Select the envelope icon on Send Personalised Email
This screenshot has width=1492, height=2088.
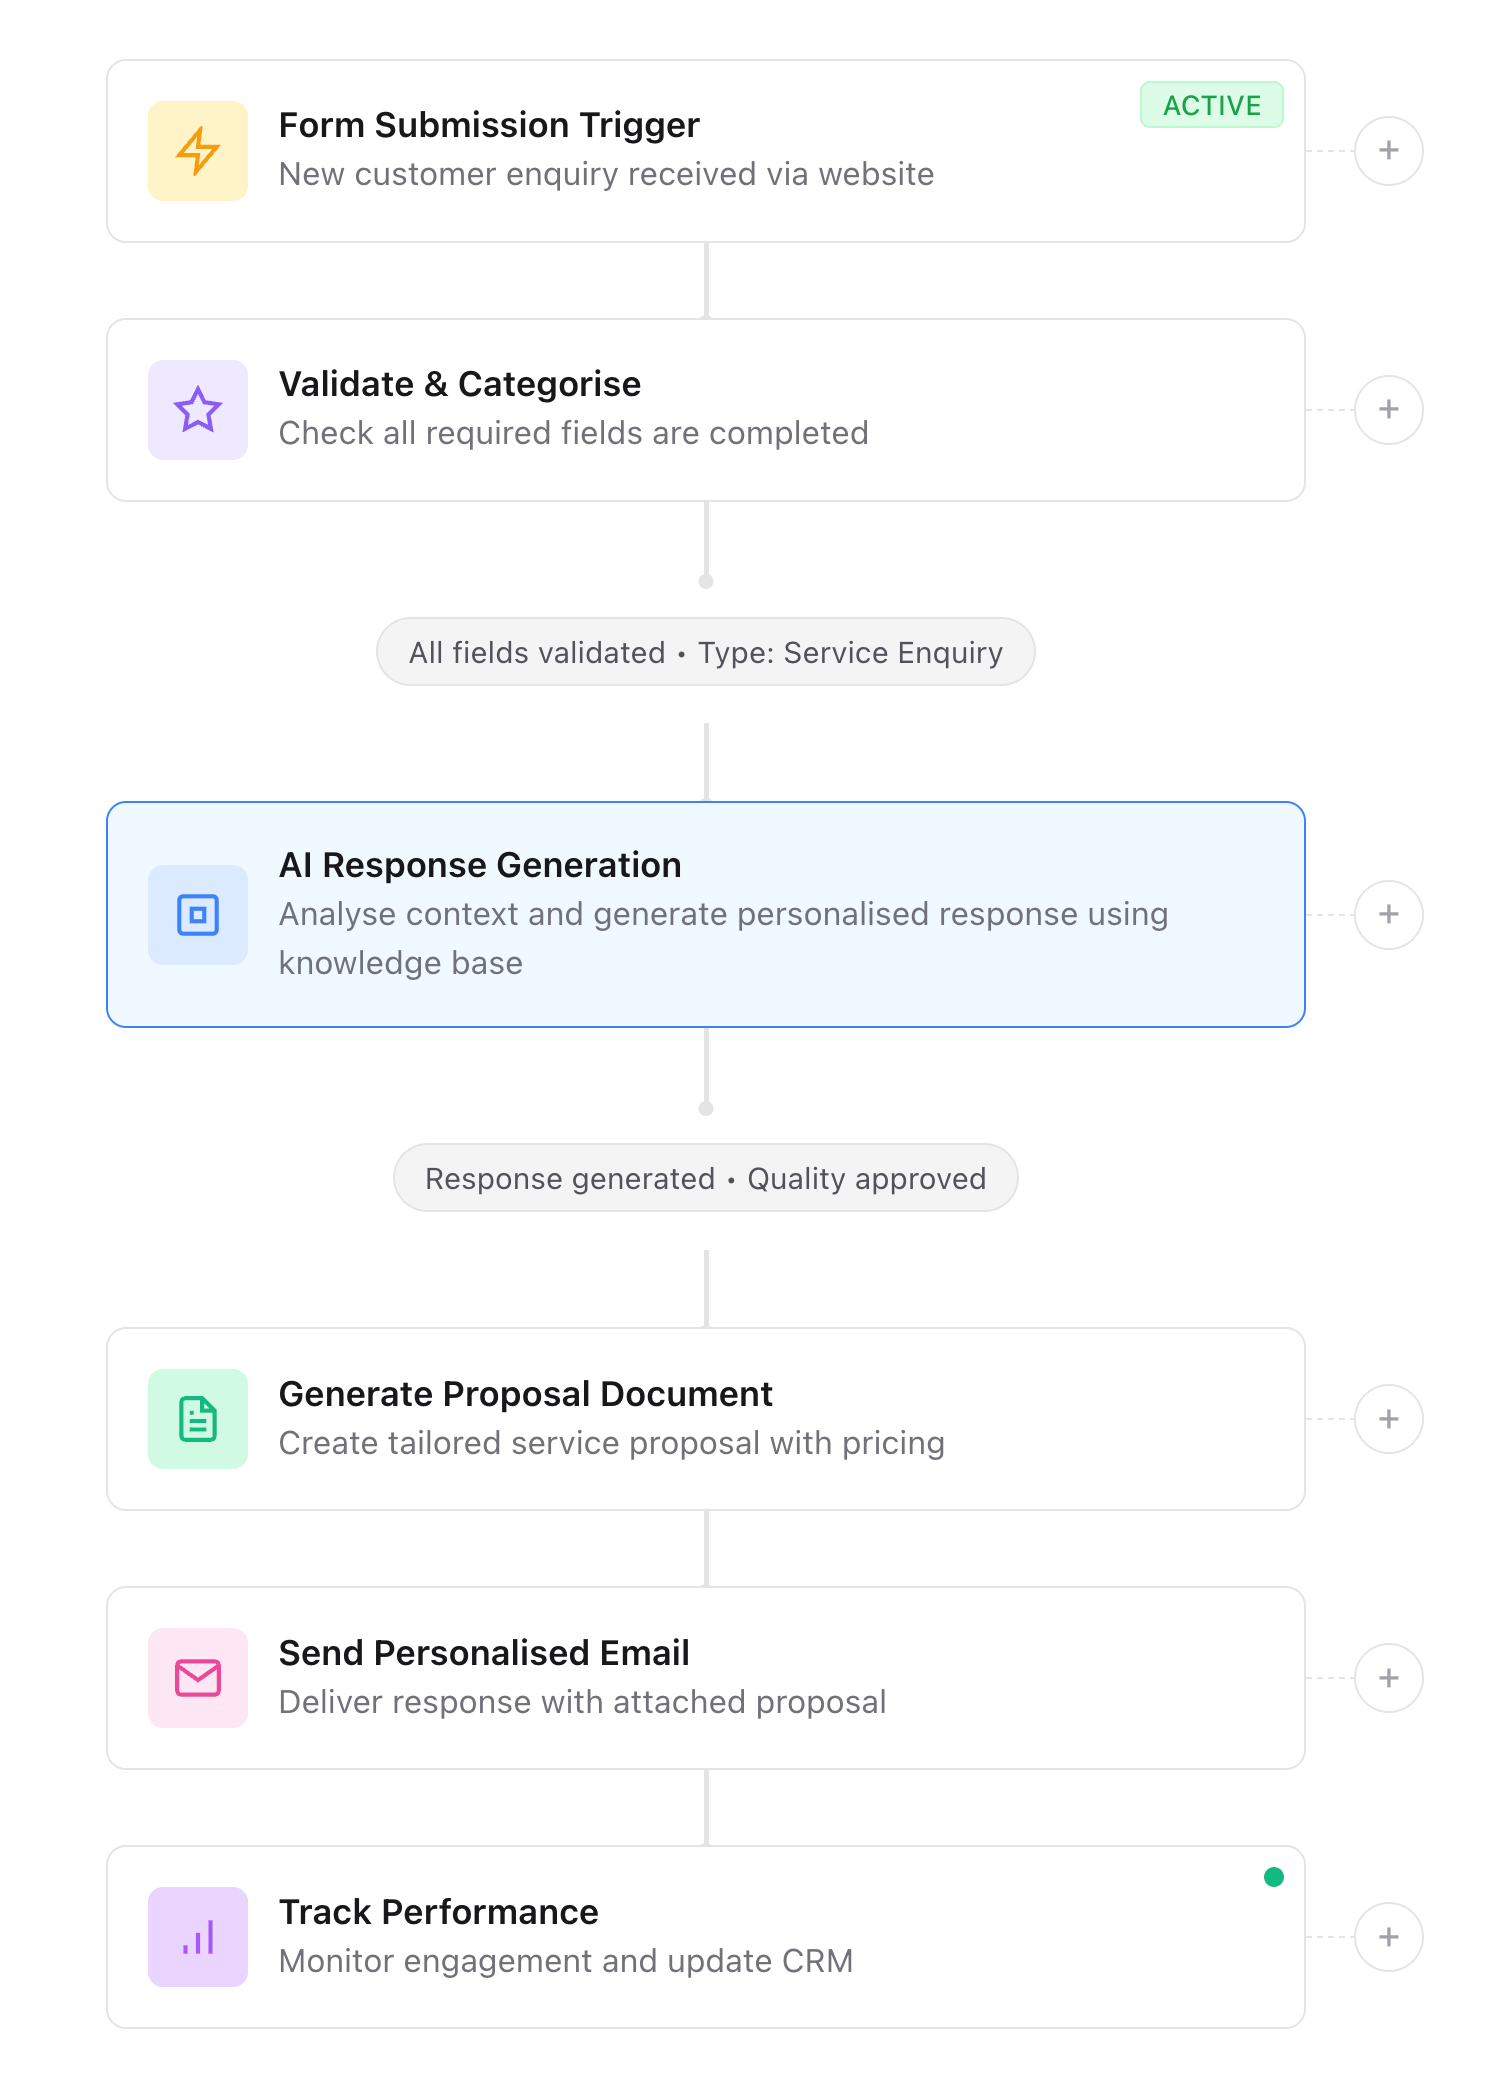point(197,1678)
